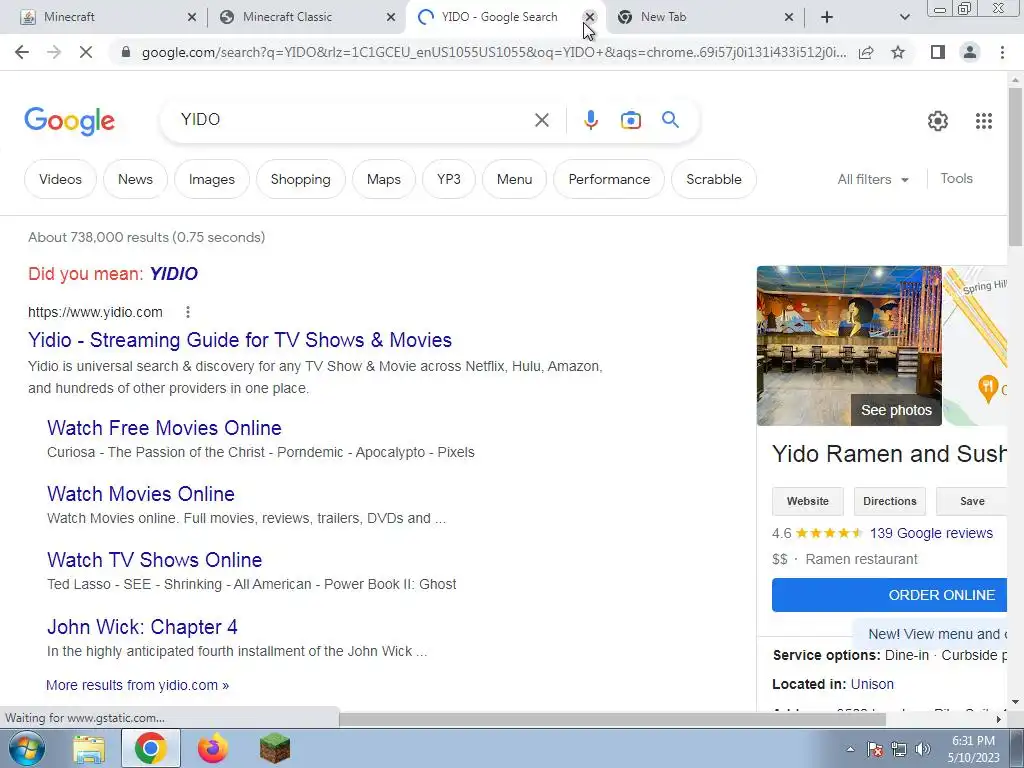Select the Menu filter chip
The image size is (1024, 768).
[x=514, y=179]
